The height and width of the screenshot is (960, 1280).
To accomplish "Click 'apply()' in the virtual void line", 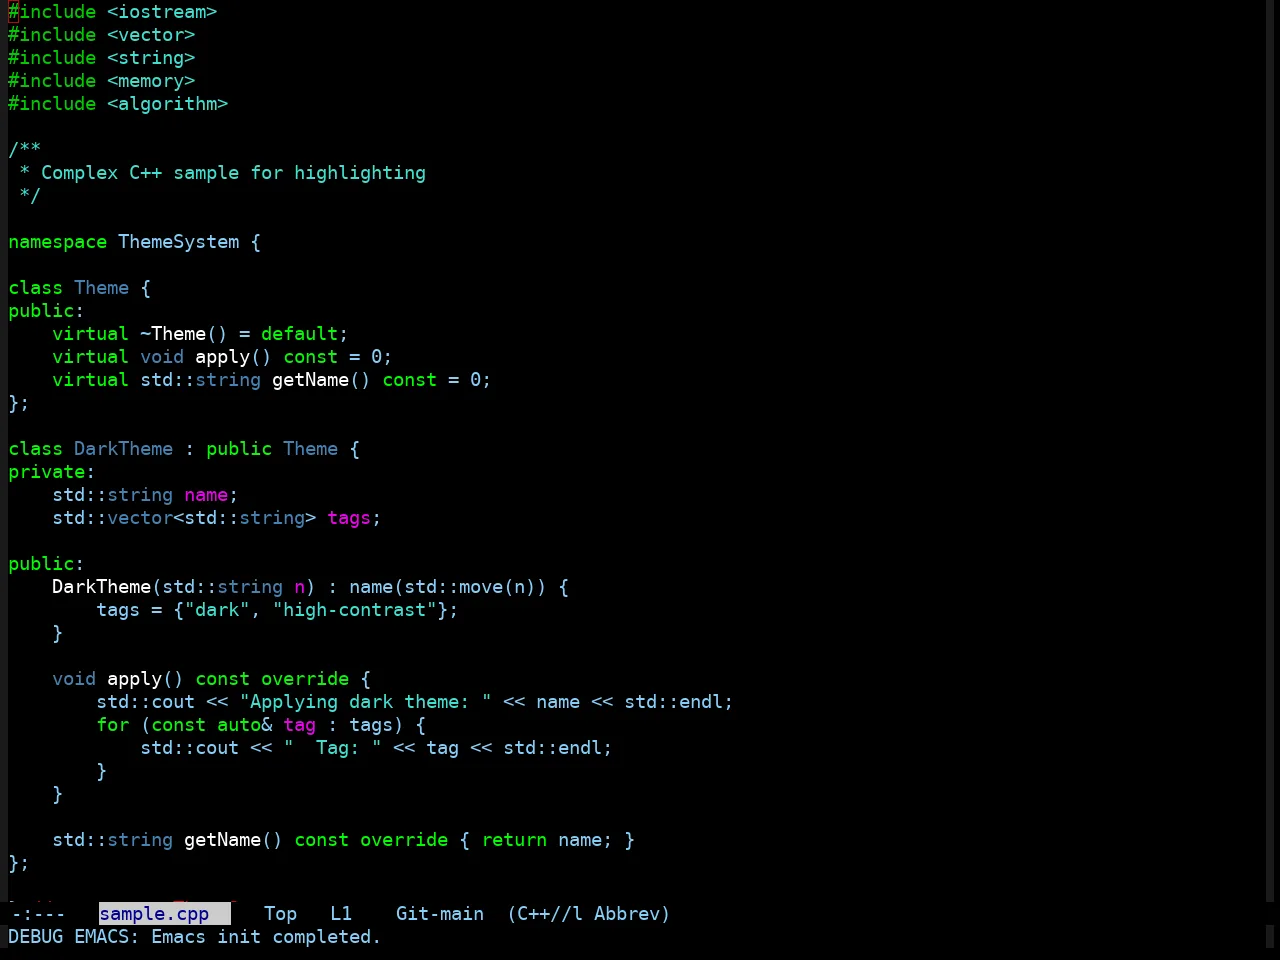I will (x=233, y=357).
